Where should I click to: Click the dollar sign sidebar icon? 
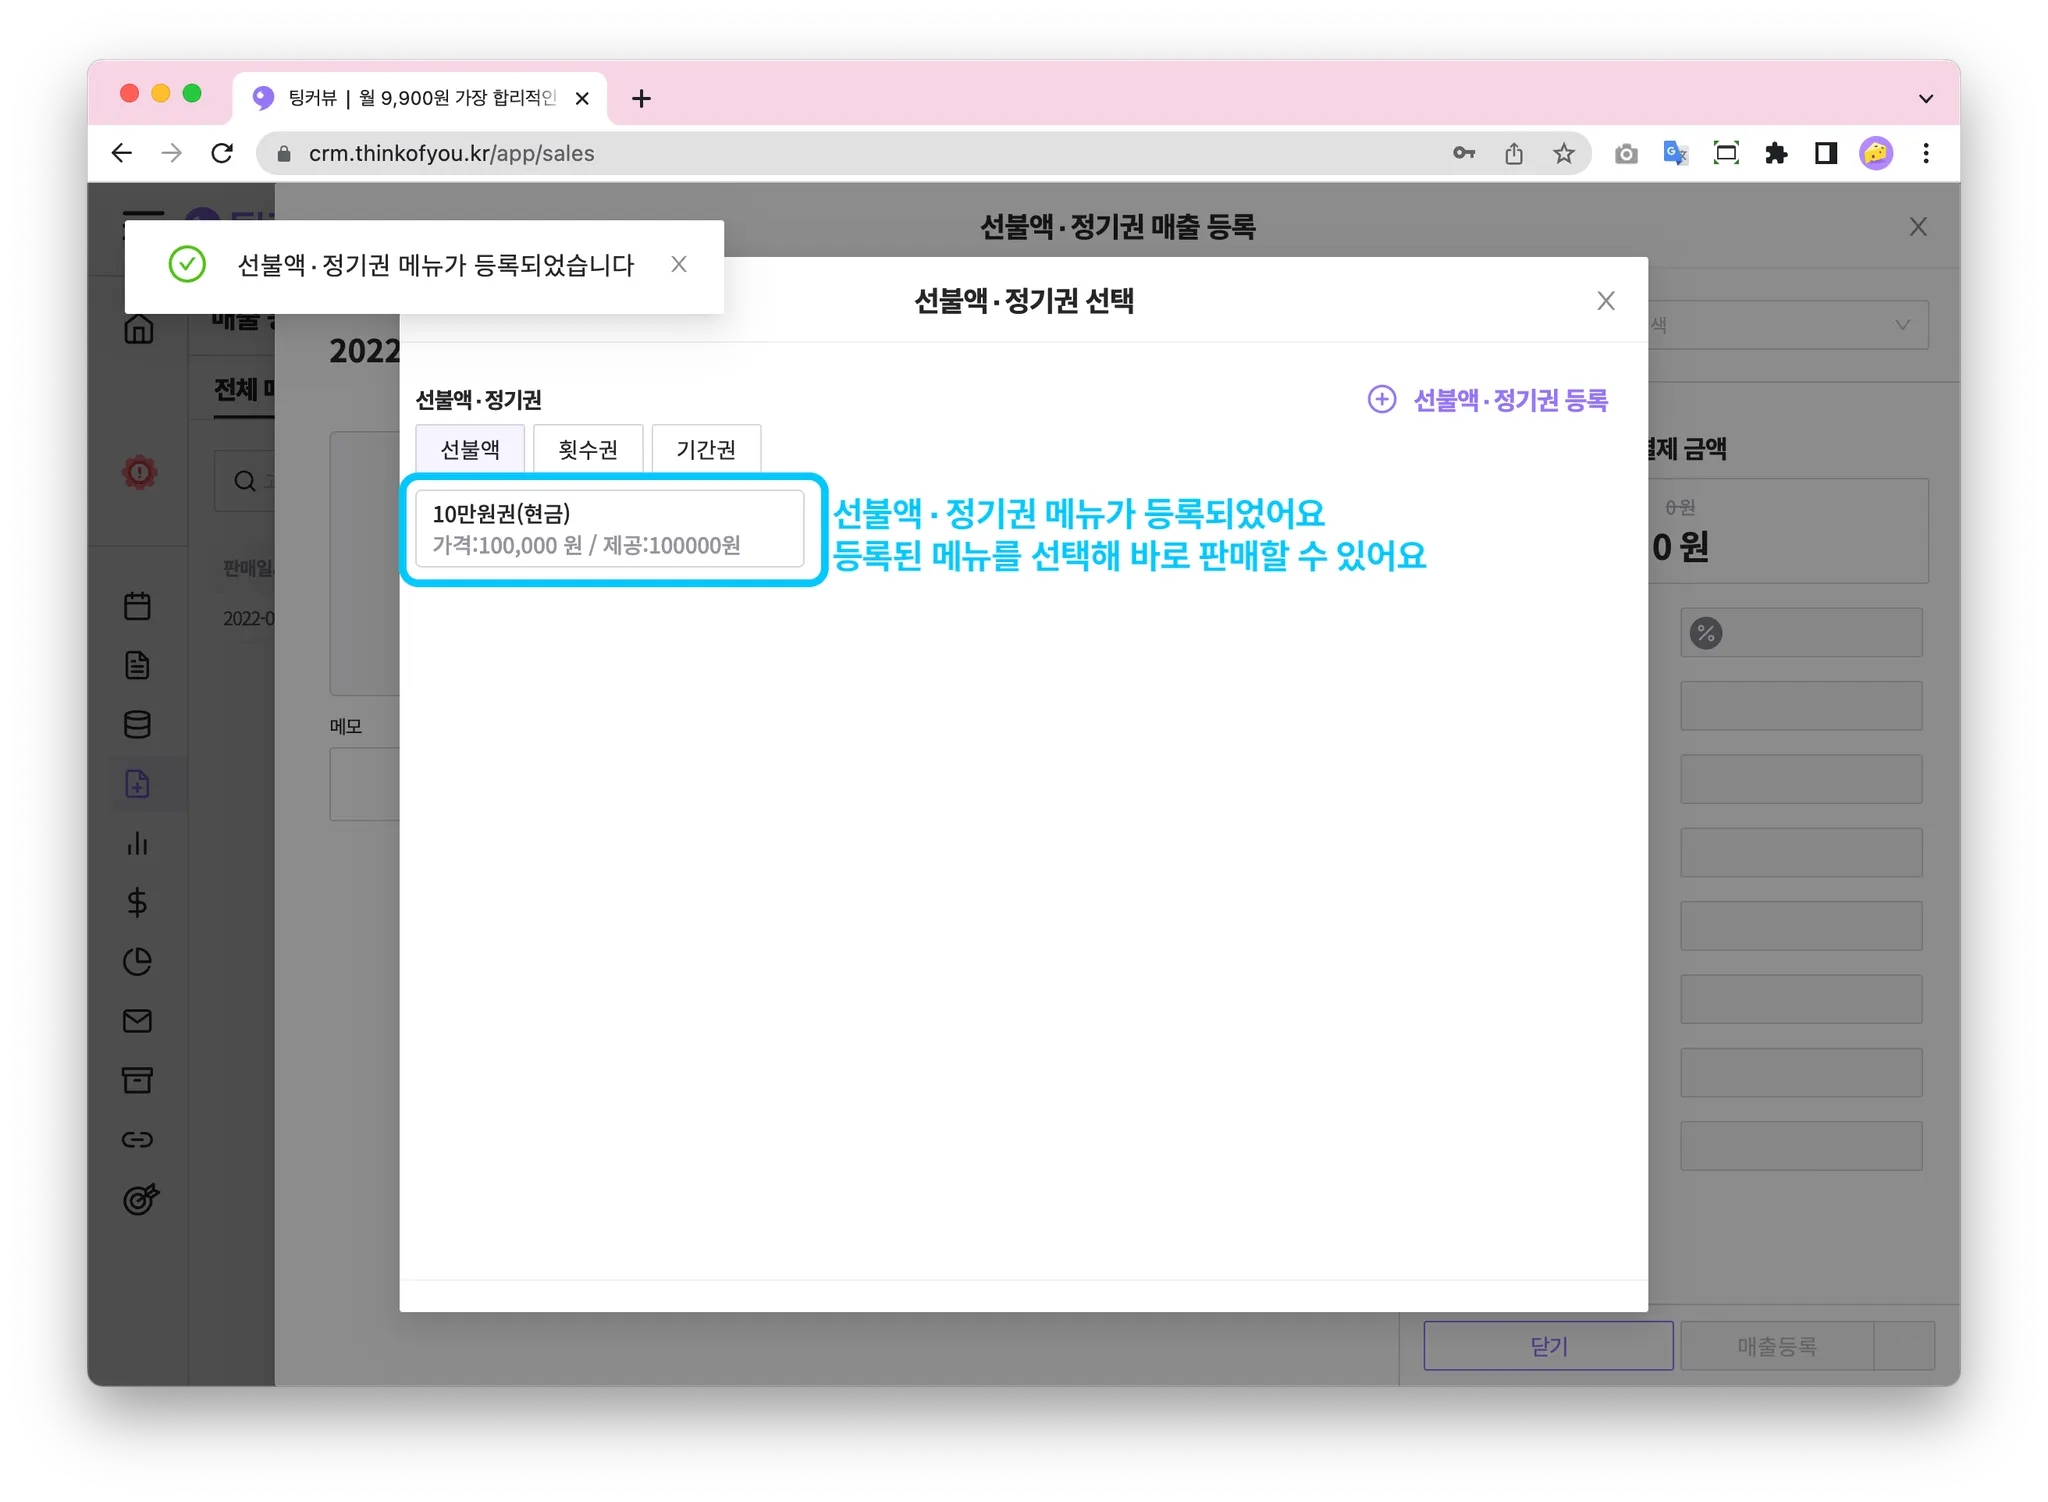click(137, 903)
